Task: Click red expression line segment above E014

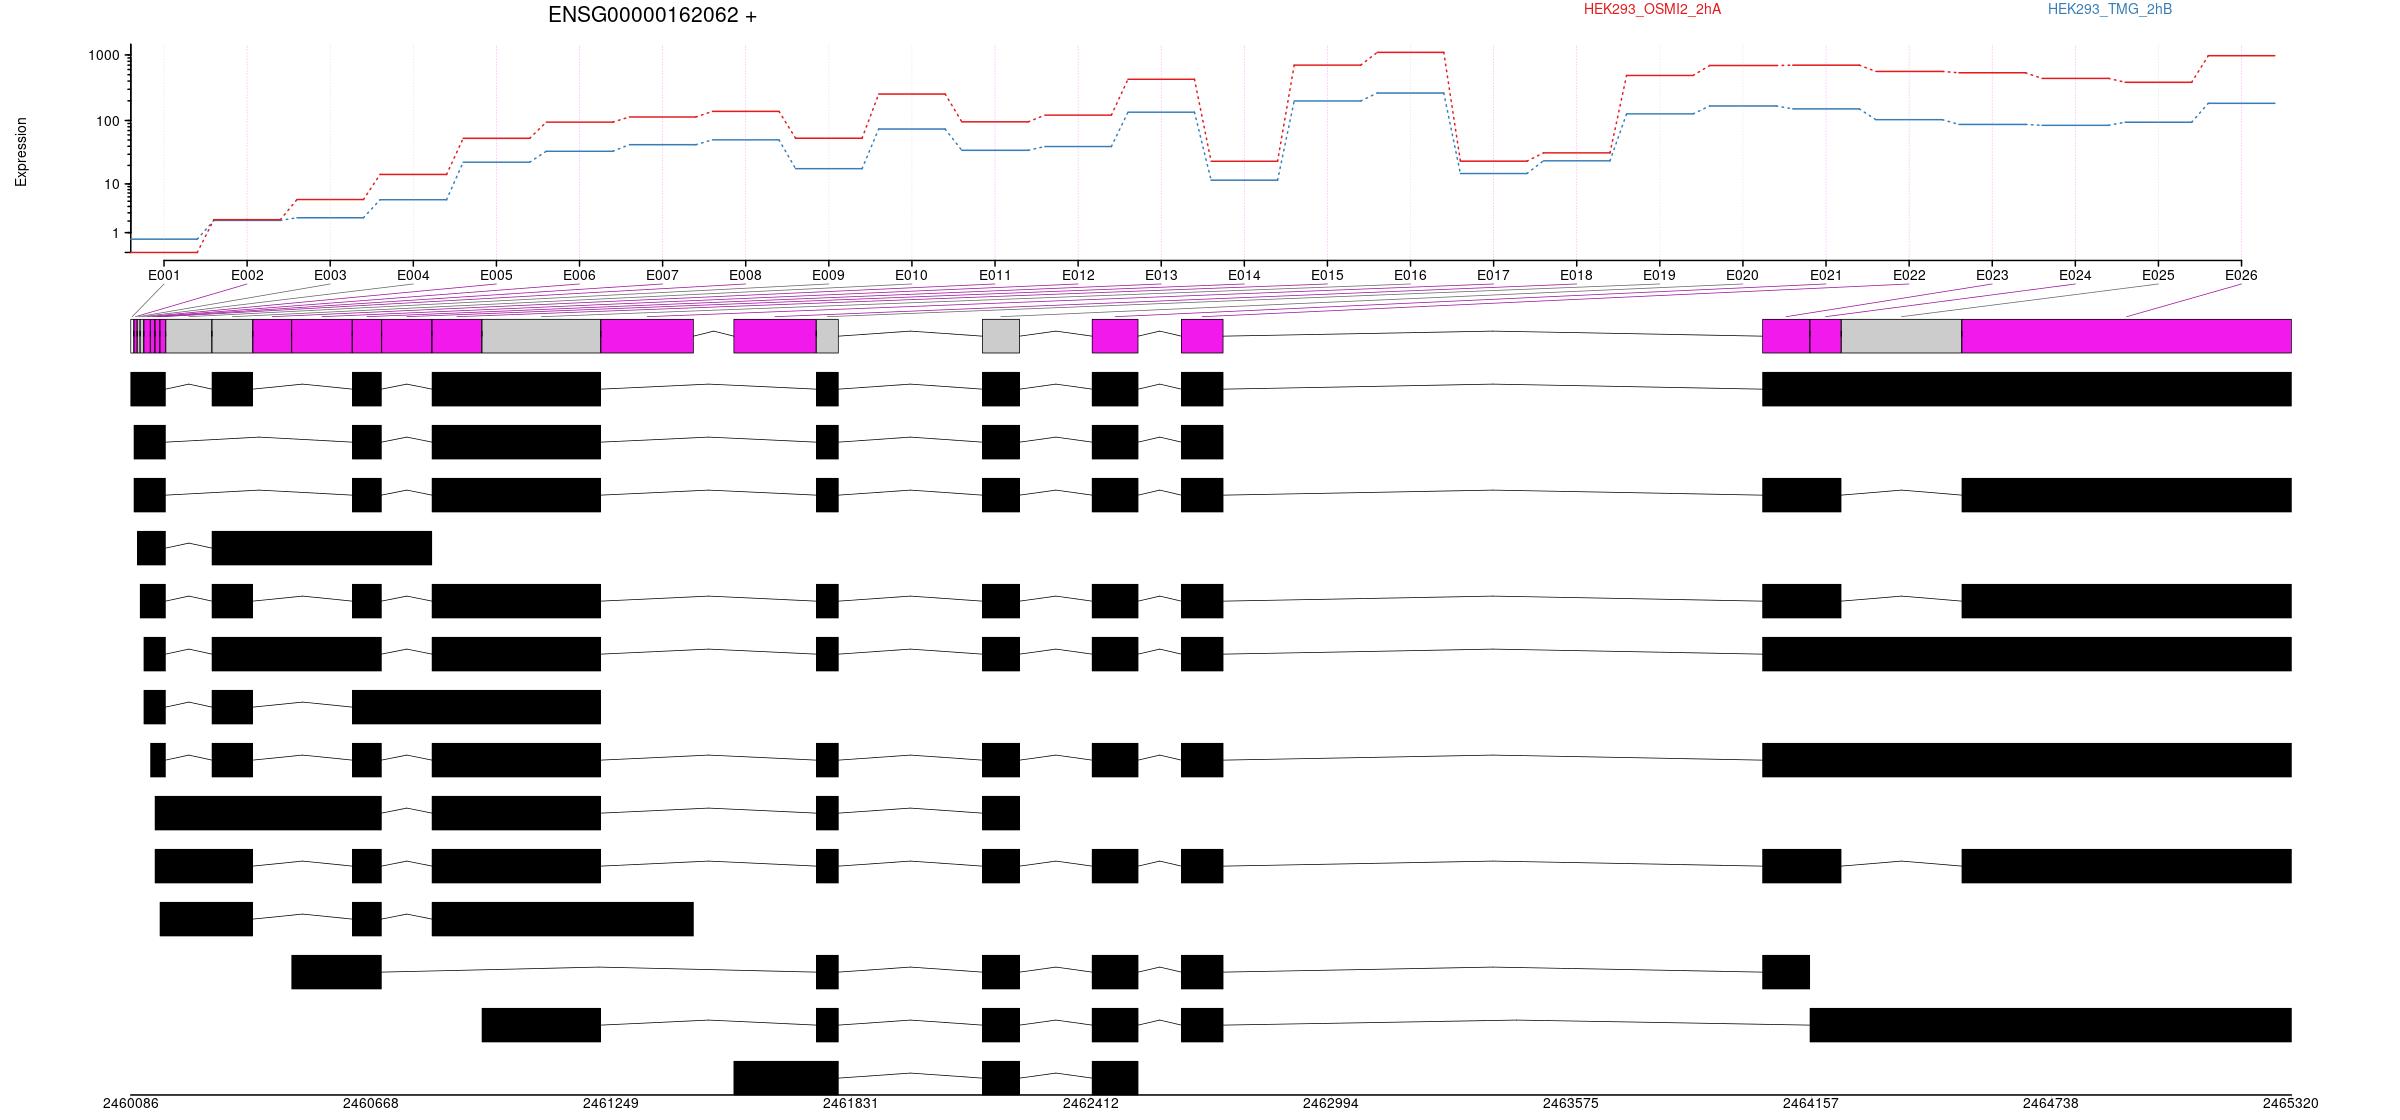Action: [x=1244, y=161]
